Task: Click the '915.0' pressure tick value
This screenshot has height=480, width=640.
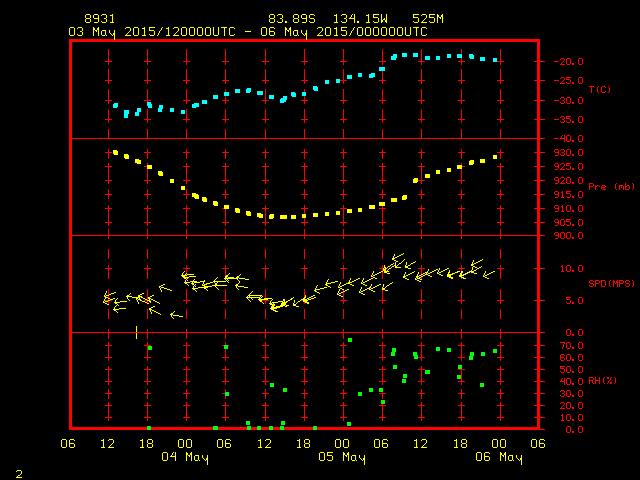Action: (x=569, y=195)
